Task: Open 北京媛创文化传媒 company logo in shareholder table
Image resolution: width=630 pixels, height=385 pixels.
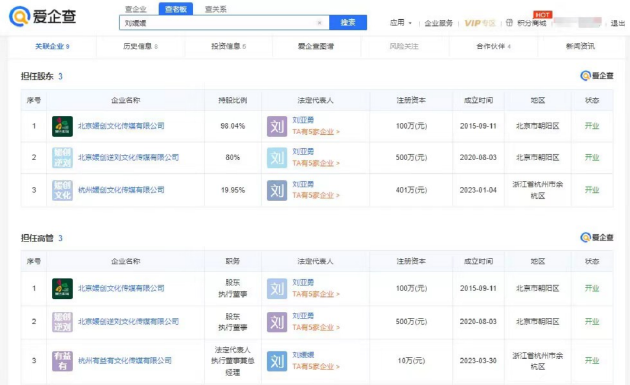Action: 62,126
